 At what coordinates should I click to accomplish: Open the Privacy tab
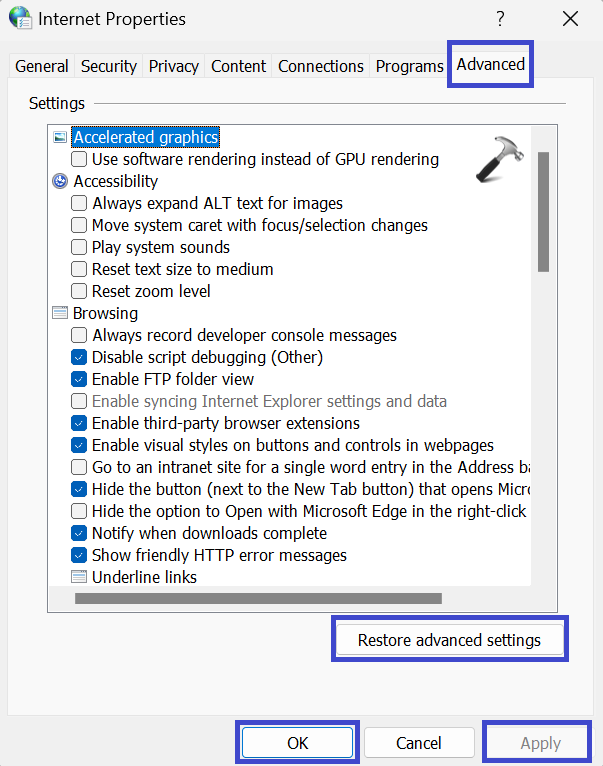click(x=174, y=66)
